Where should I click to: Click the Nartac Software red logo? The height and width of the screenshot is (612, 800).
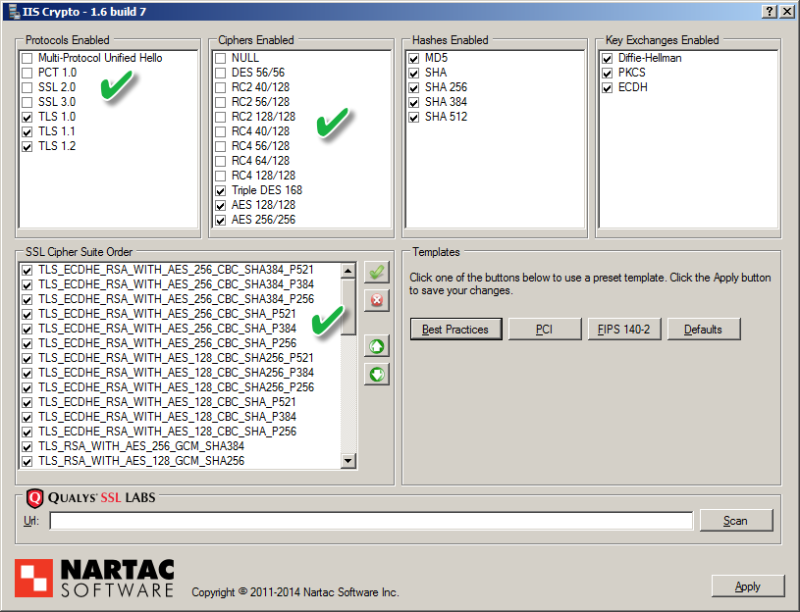click(x=34, y=578)
